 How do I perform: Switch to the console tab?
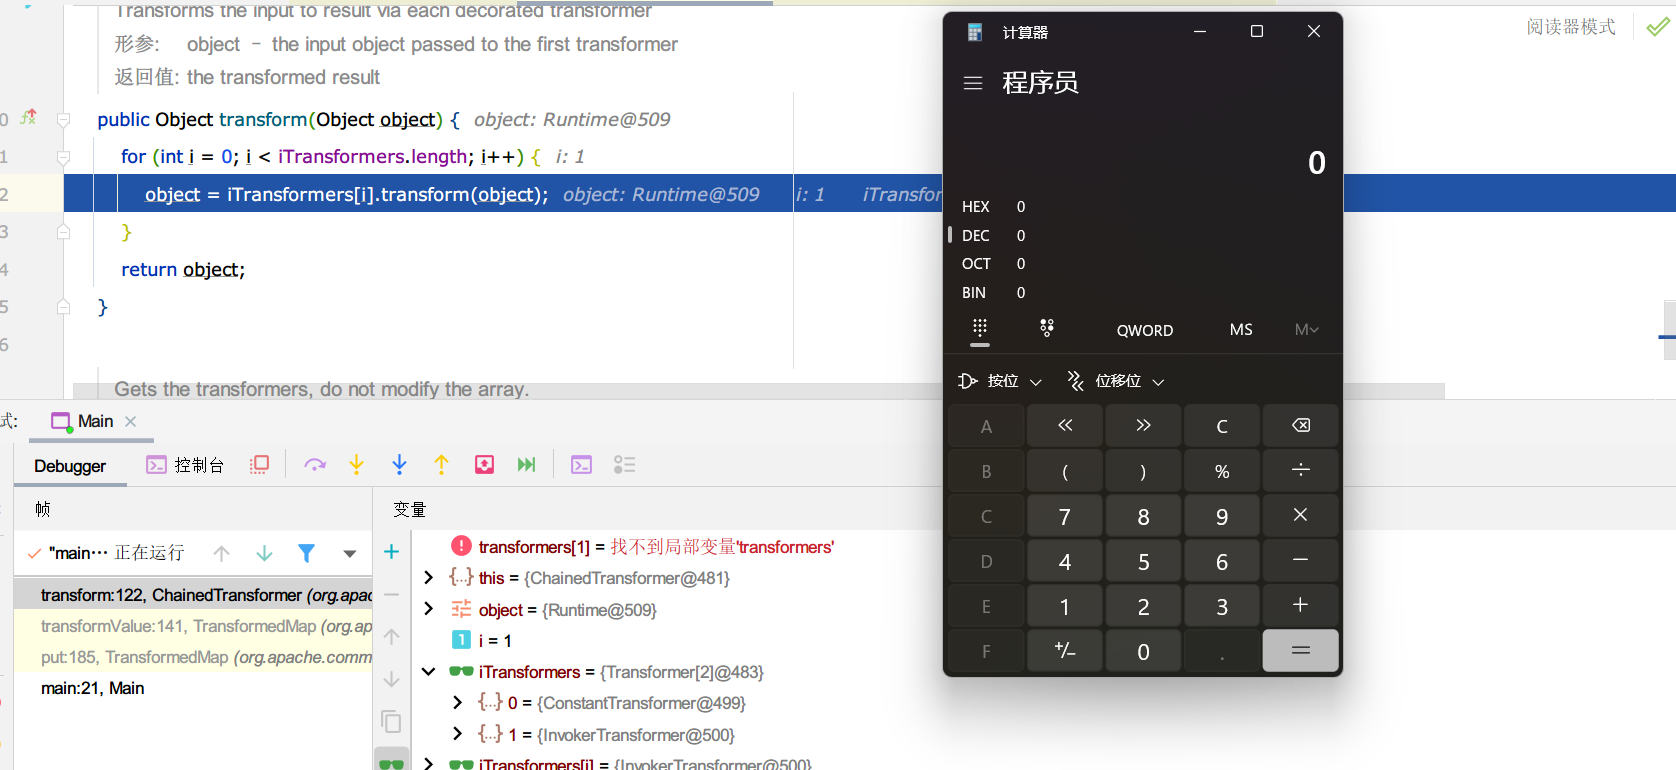click(x=186, y=465)
